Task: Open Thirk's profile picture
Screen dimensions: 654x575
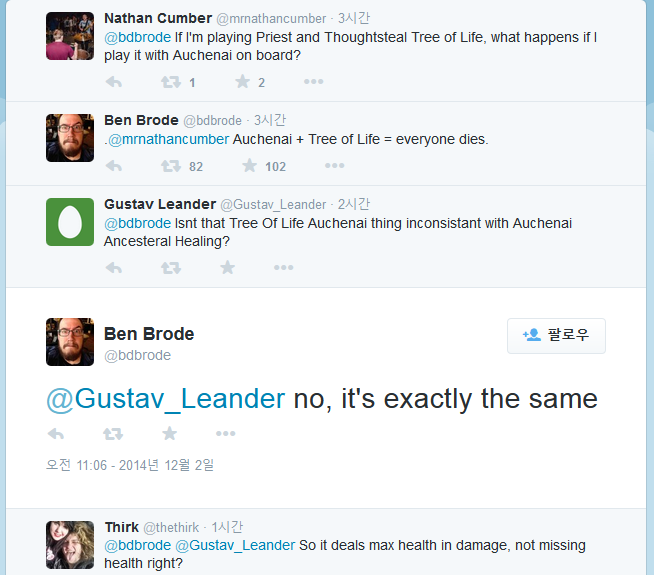Action: pyautogui.click(x=70, y=544)
